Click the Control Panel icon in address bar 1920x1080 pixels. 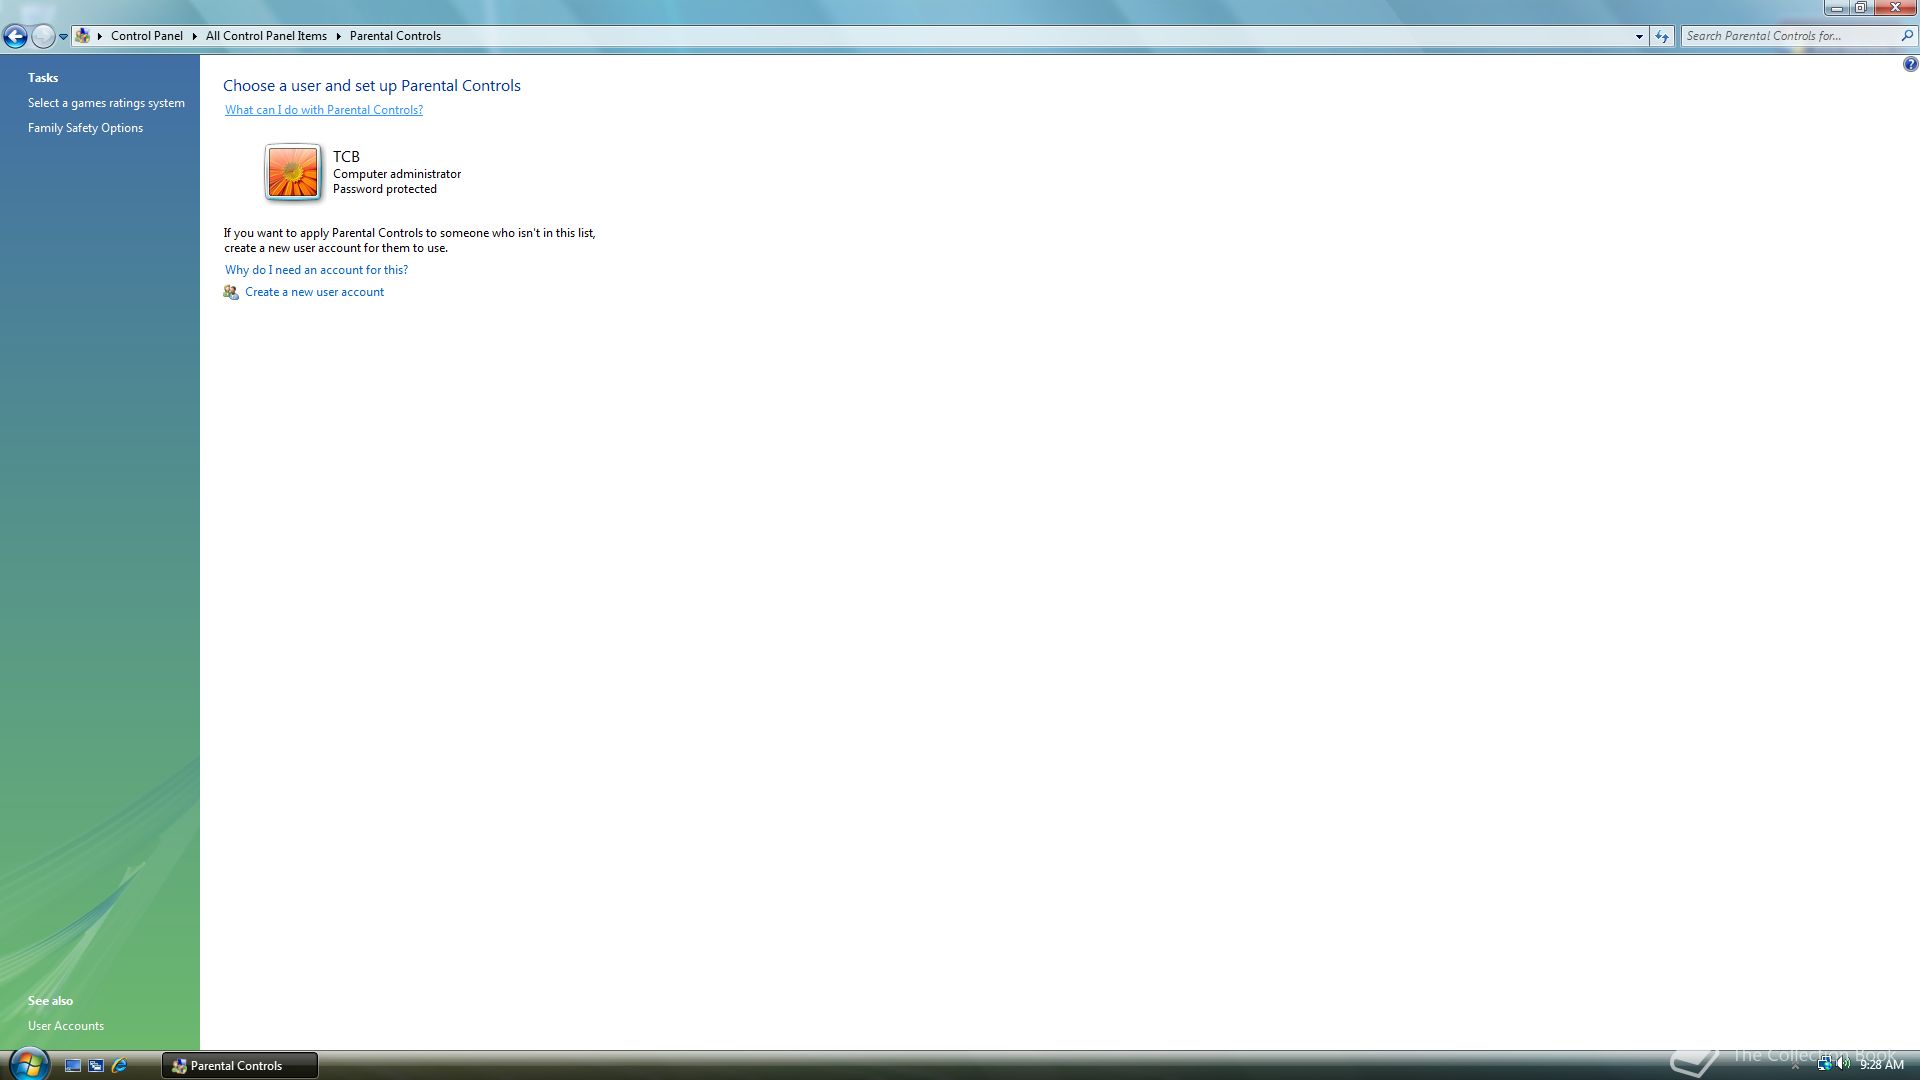(83, 36)
